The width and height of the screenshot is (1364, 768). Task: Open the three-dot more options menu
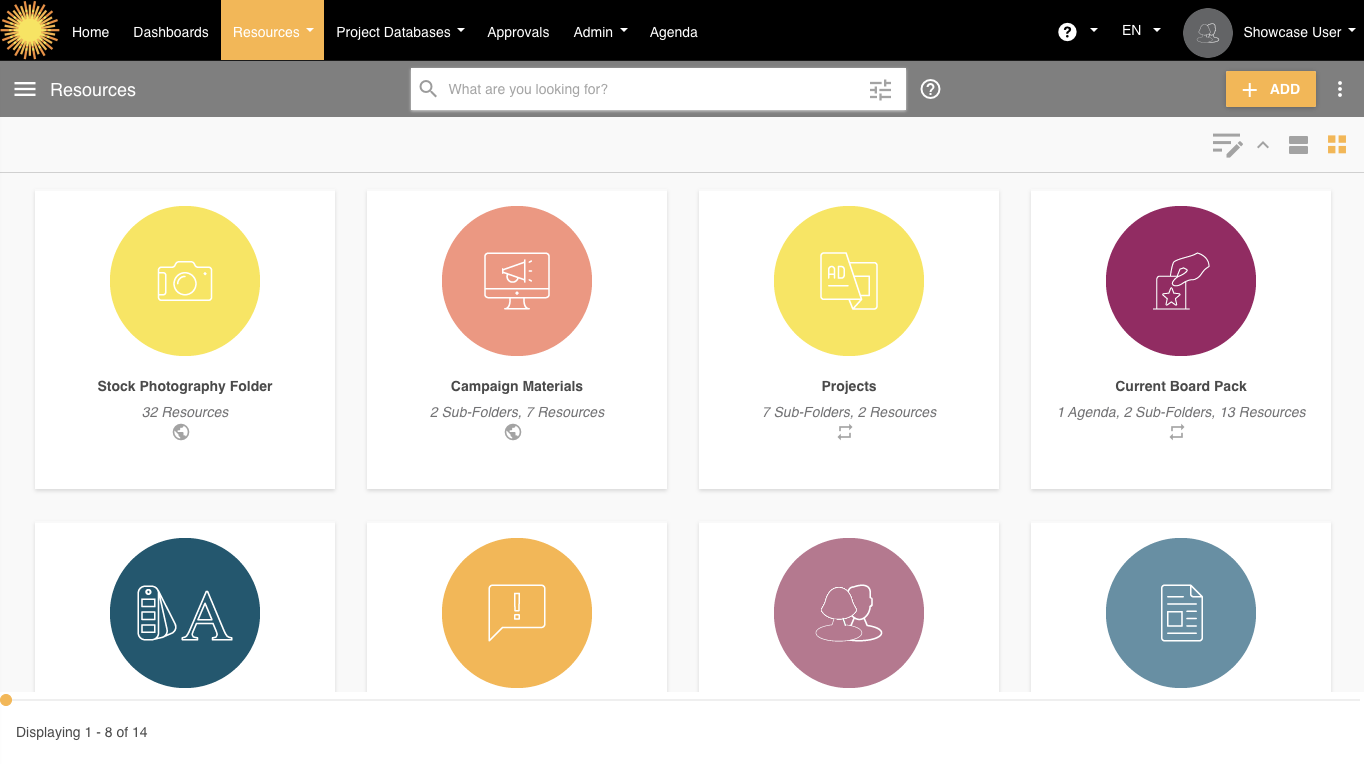coord(1340,89)
